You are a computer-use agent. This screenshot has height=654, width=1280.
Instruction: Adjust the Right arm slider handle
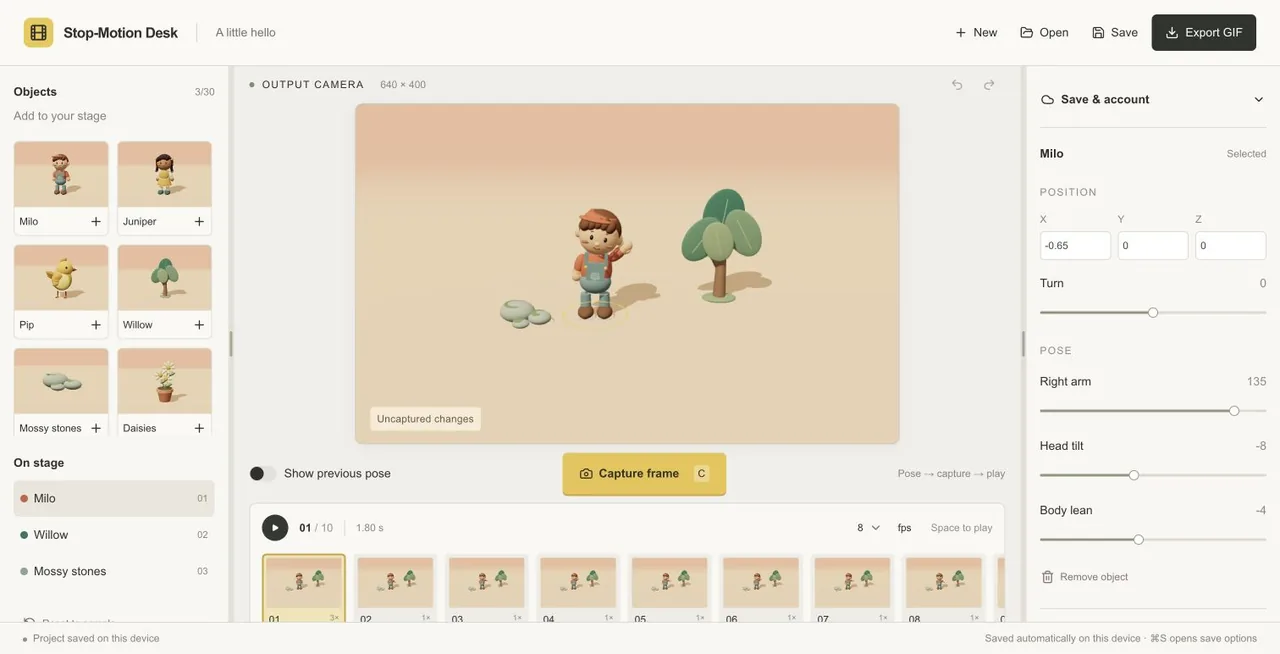click(x=1234, y=411)
